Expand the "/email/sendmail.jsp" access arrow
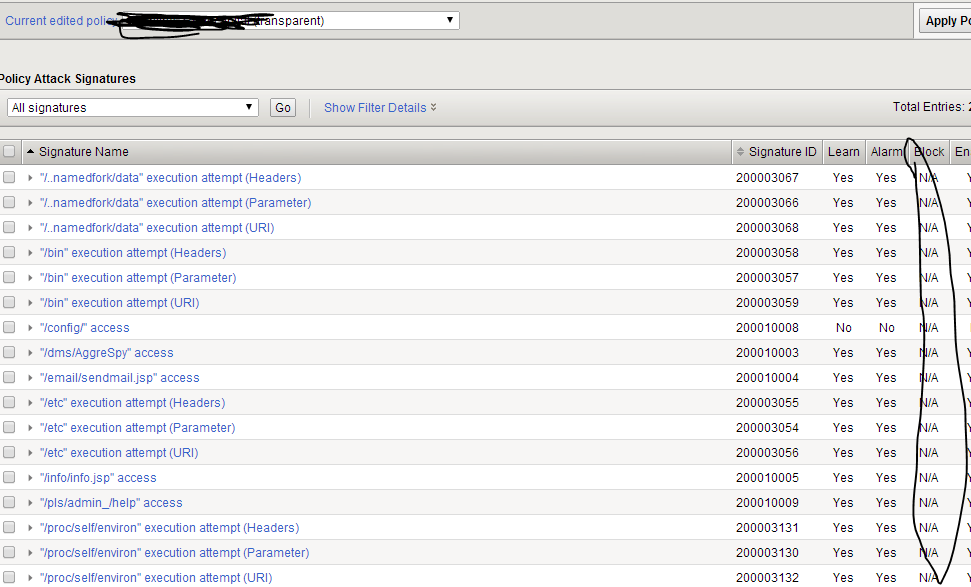The height and width of the screenshot is (587, 971). click(30, 378)
